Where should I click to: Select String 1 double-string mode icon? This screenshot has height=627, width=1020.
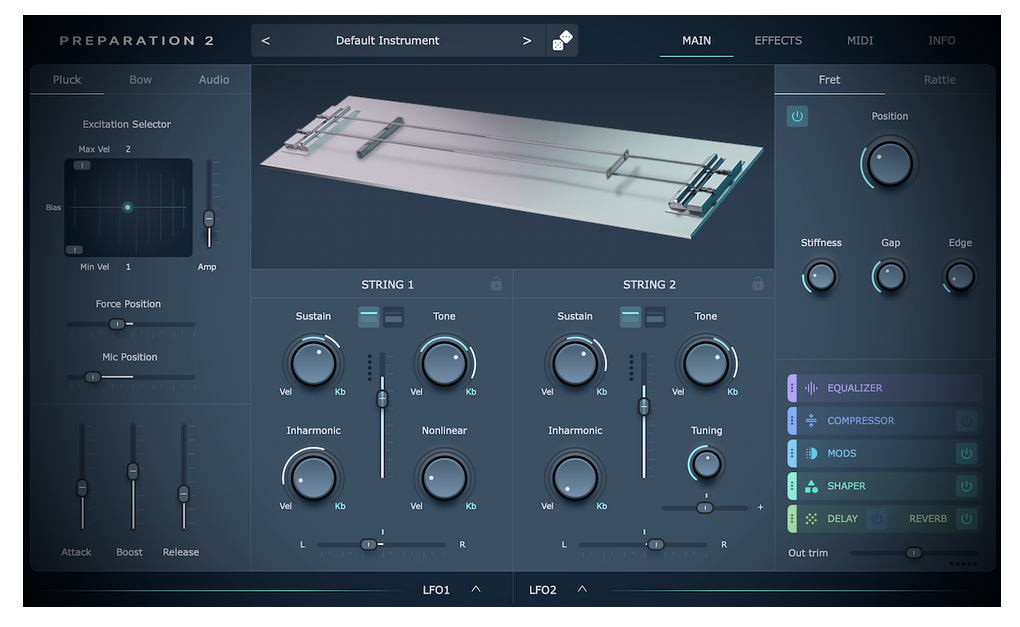pyautogui.click(x=394, y=317)
